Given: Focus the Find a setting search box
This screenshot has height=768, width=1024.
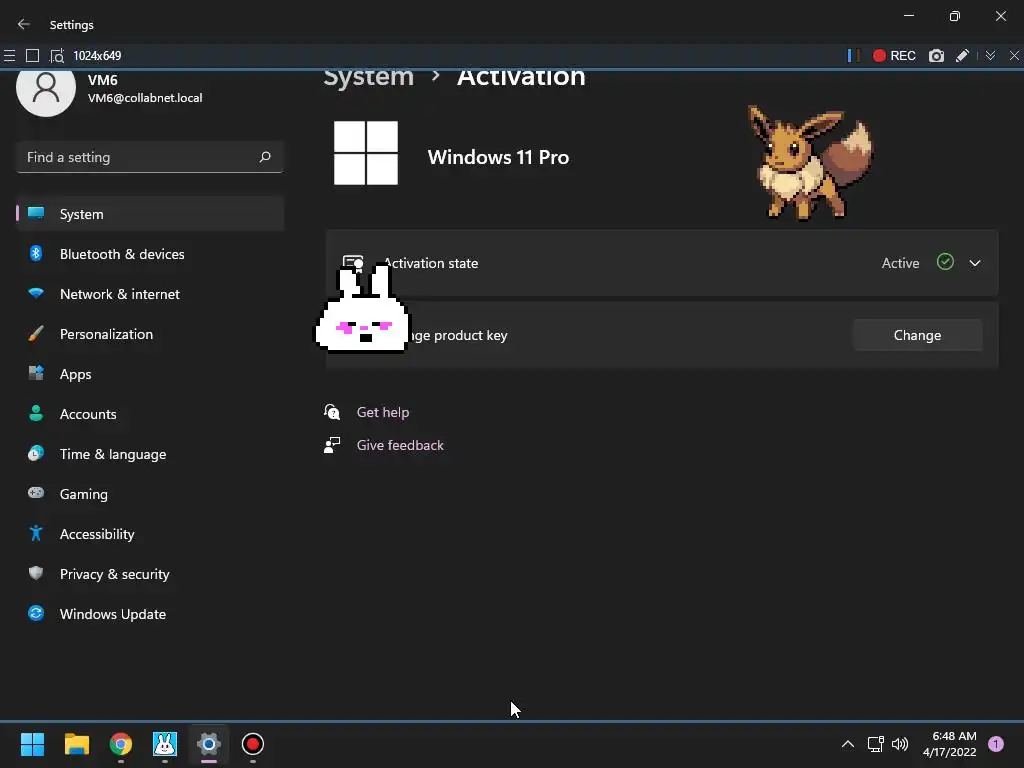Looking at the screenshot, I should click(150, 157).
